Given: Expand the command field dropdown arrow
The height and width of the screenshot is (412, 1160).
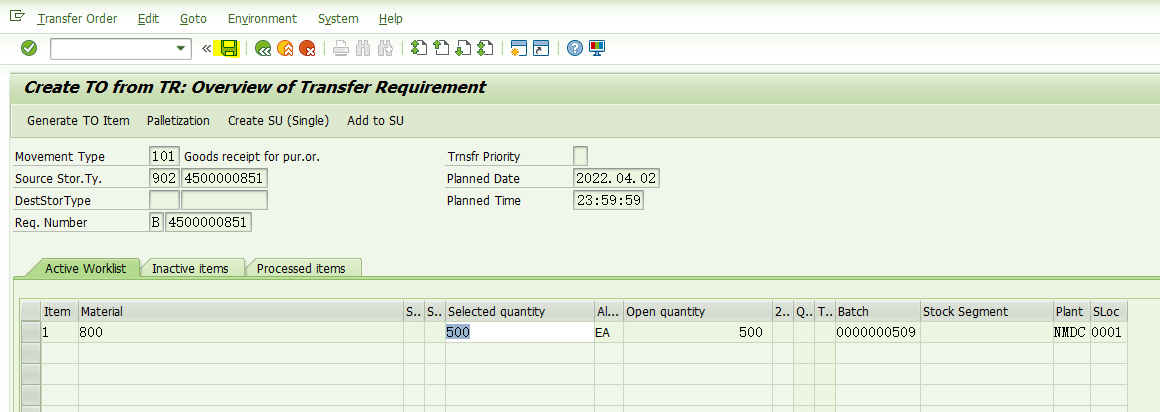Looking at the screenshot, I should [x=181, y=48].
